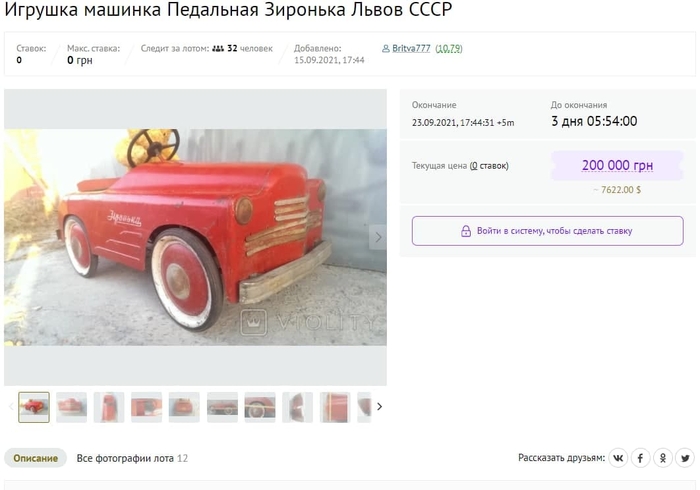The width and height of the screenshot is (700, 490).
Task: Click the user icon beside Britva777
Action: tap(386, 49)
